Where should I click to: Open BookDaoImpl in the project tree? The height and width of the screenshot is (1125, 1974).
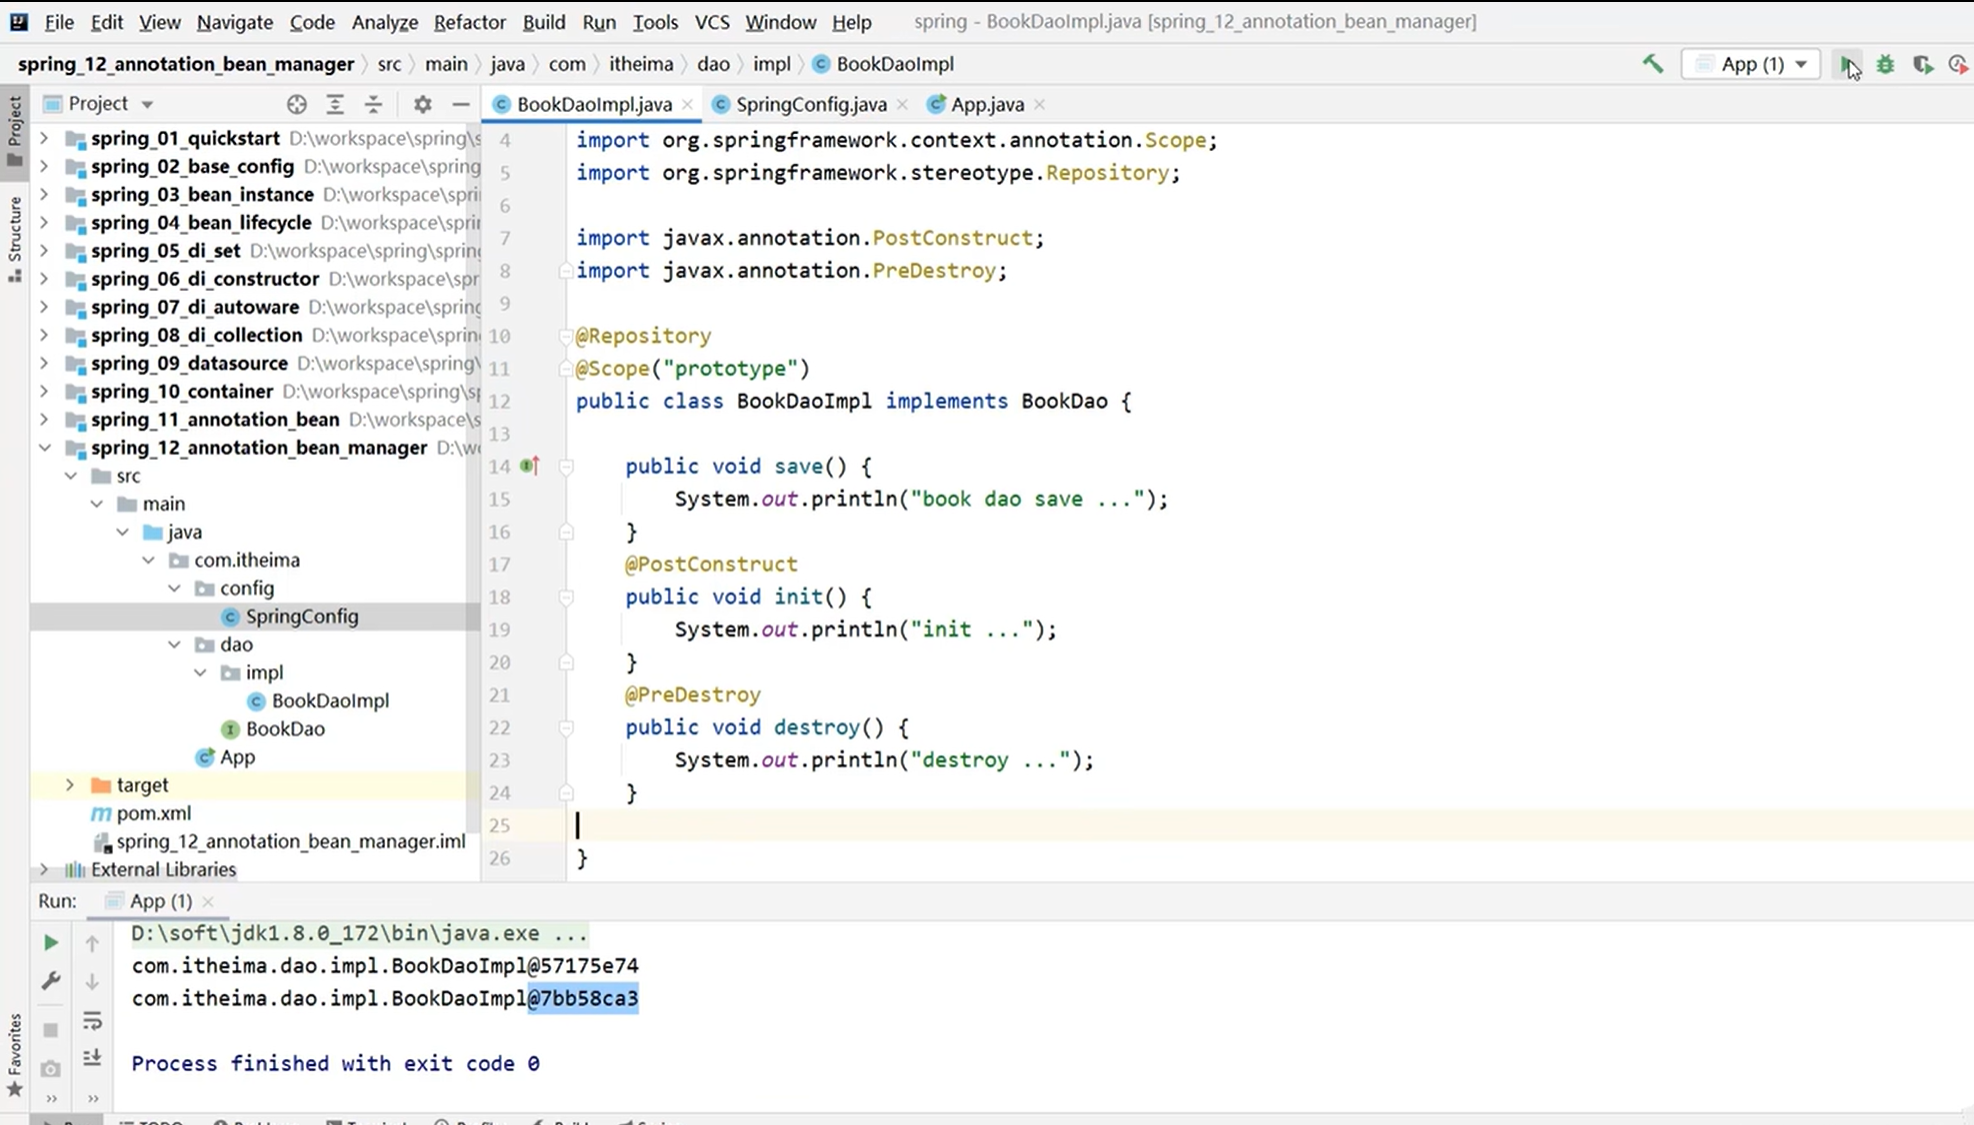point(329,701)
